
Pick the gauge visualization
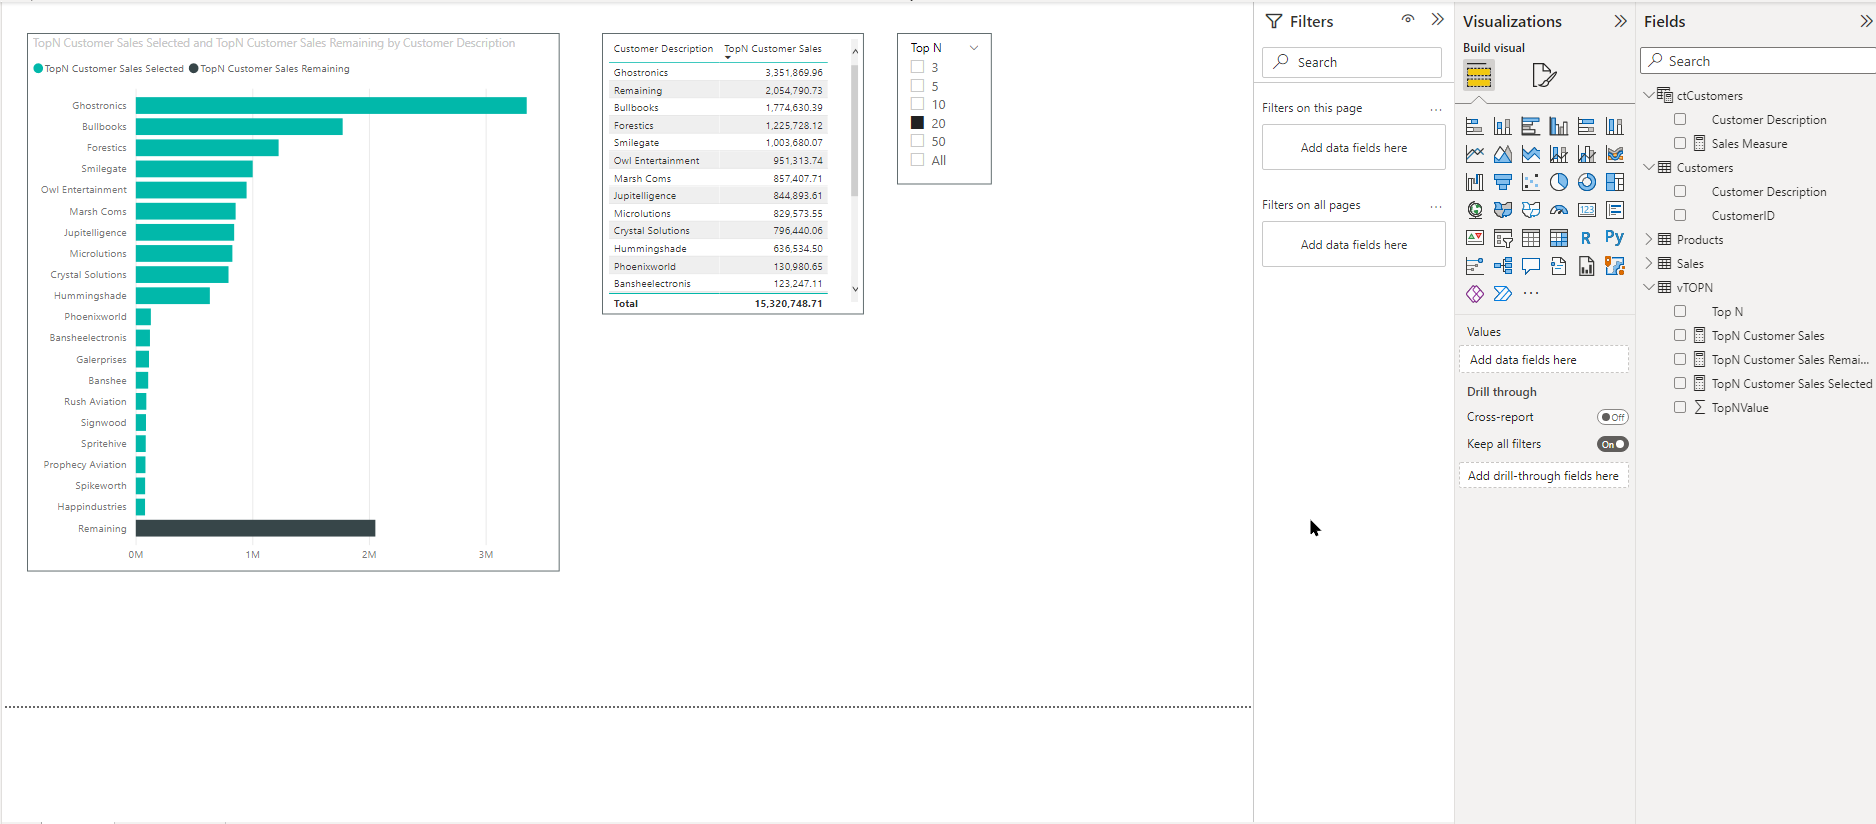pyautogui.click(x=1558, y=210)
